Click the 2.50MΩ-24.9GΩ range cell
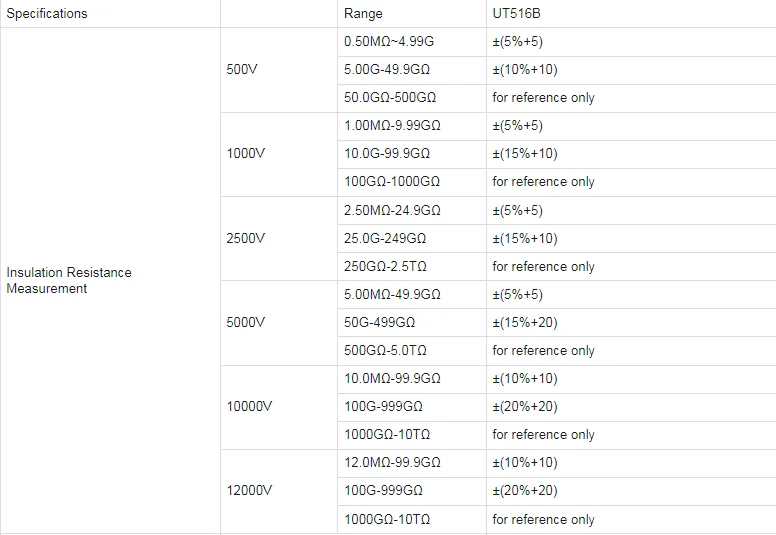This screenshot has width=776, height=535. 391,211
